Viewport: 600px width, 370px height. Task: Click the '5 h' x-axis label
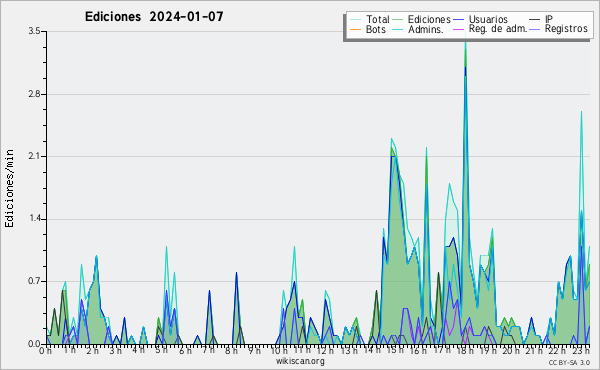pyautogui.click(x=161, y=350)
